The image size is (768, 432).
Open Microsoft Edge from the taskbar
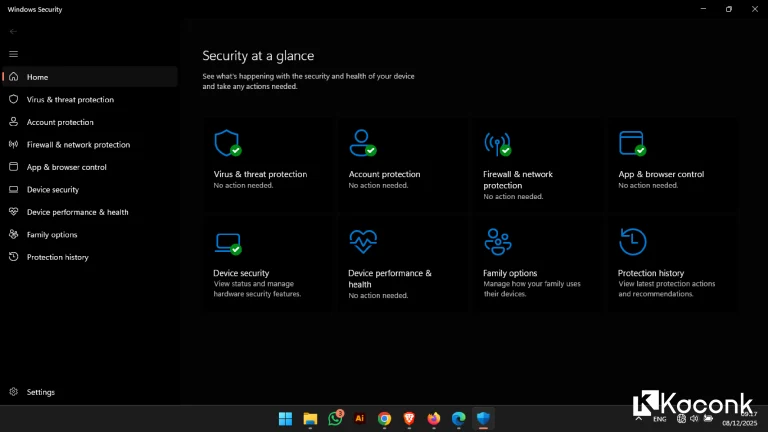458,419
